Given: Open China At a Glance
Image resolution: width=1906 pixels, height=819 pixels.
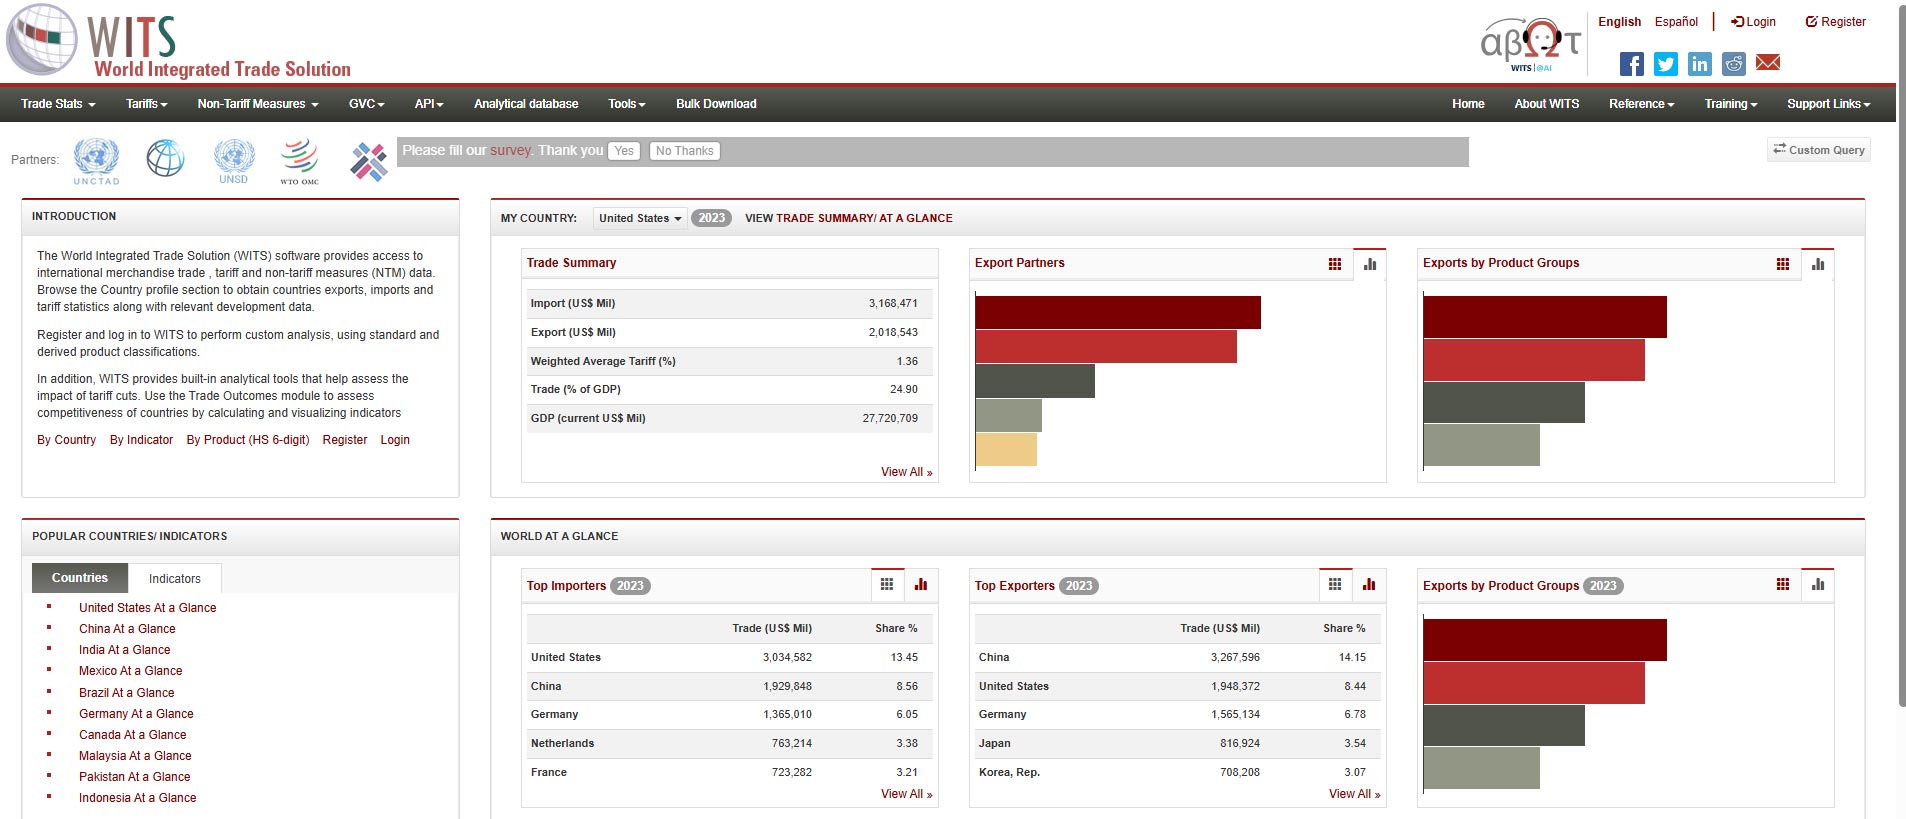Looking at the screenshot, I should coord(127,629).
